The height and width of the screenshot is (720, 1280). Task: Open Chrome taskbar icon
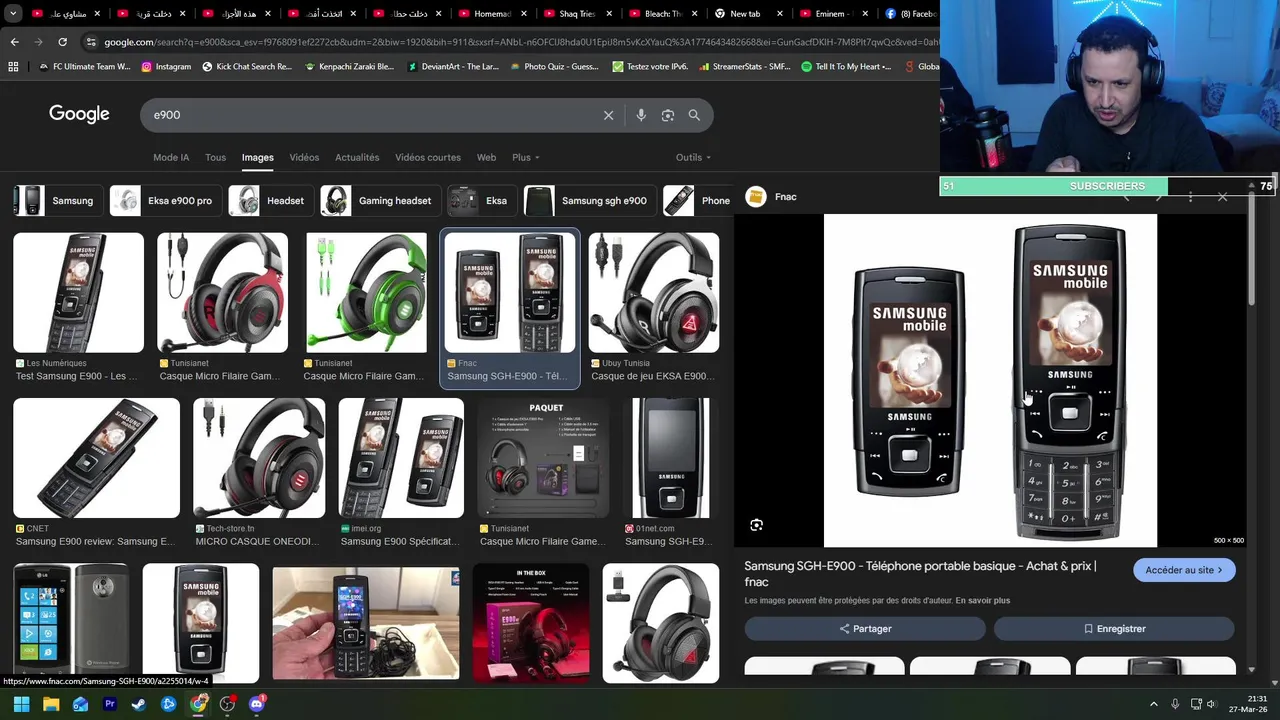click(198, 704)
